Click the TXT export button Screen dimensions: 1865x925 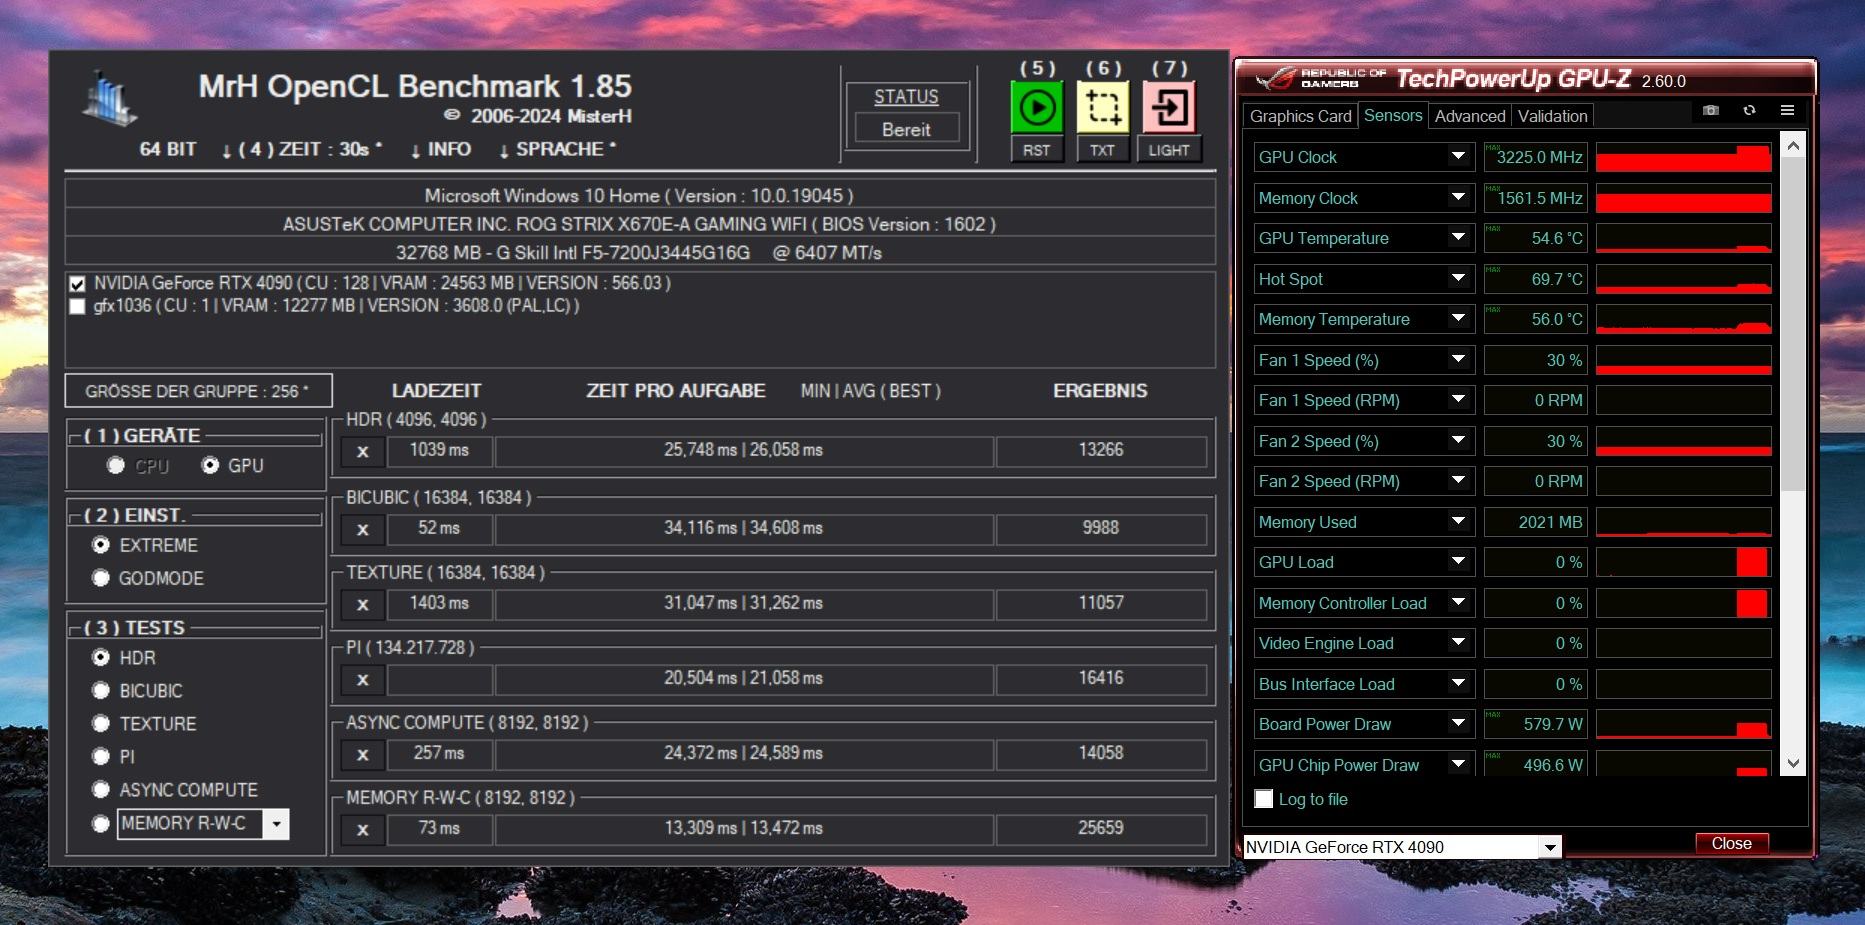pyautogui.click(x=1102, y=150)
